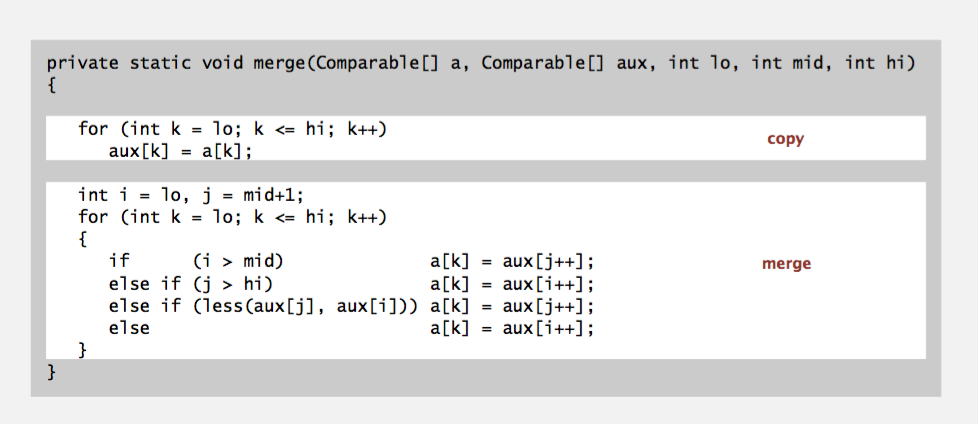This screenshot has width=978, height=424.
Task: Click the "int hi" parameter in signature
Action: [x=879, y=63]
